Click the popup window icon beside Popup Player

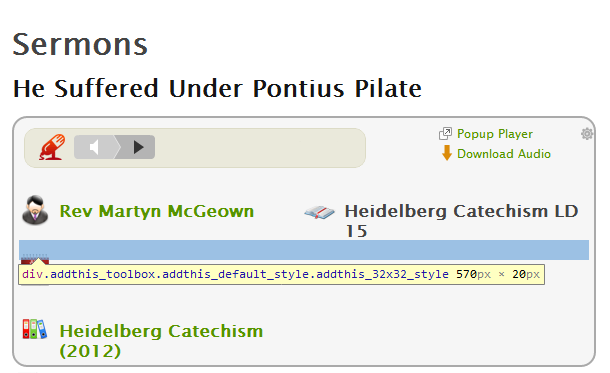[x=445, y=133]
